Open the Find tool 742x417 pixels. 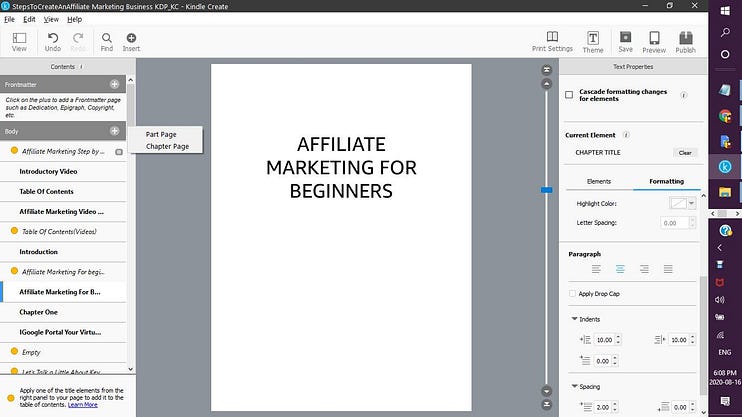[107, 42]
